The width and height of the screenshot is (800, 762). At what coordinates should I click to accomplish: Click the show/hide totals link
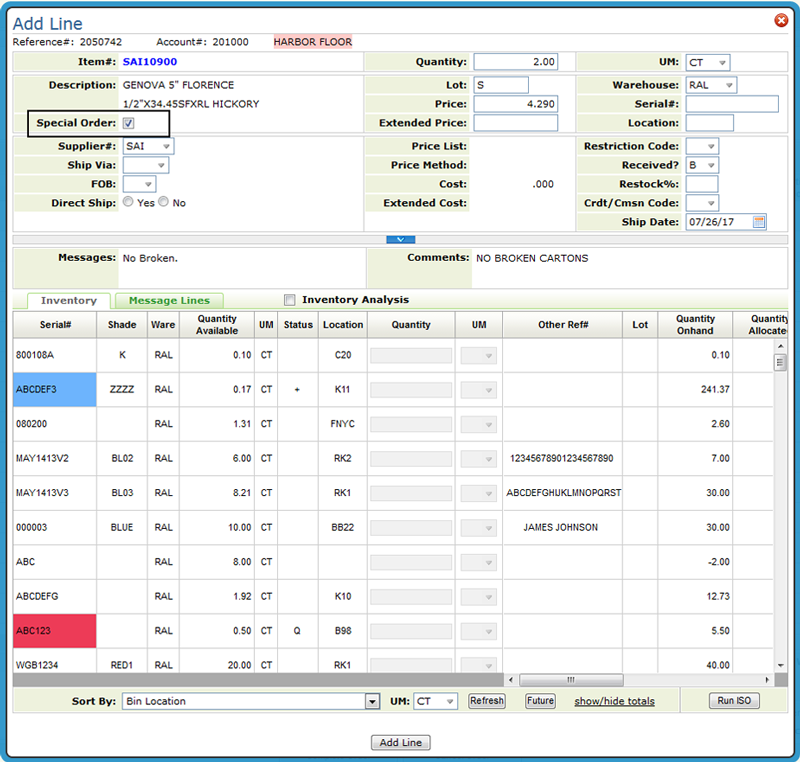[x=614, y=702]
